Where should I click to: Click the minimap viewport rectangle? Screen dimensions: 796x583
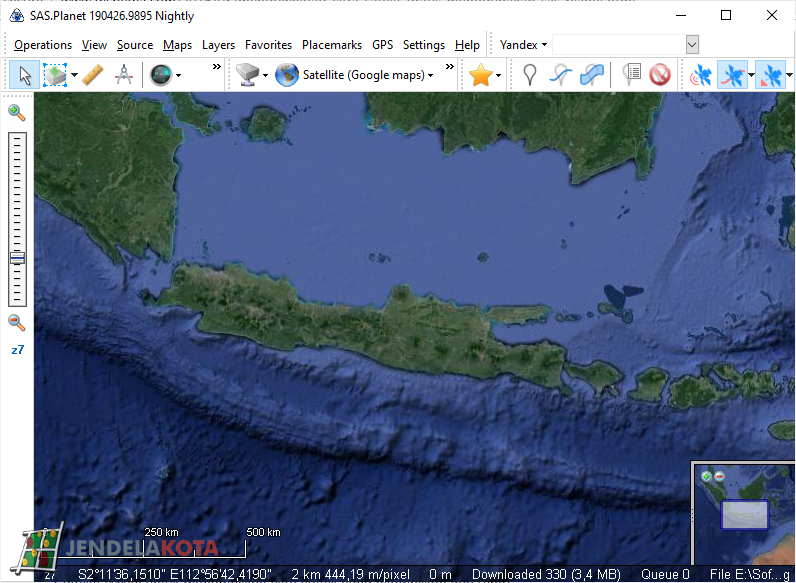[745, 514]
